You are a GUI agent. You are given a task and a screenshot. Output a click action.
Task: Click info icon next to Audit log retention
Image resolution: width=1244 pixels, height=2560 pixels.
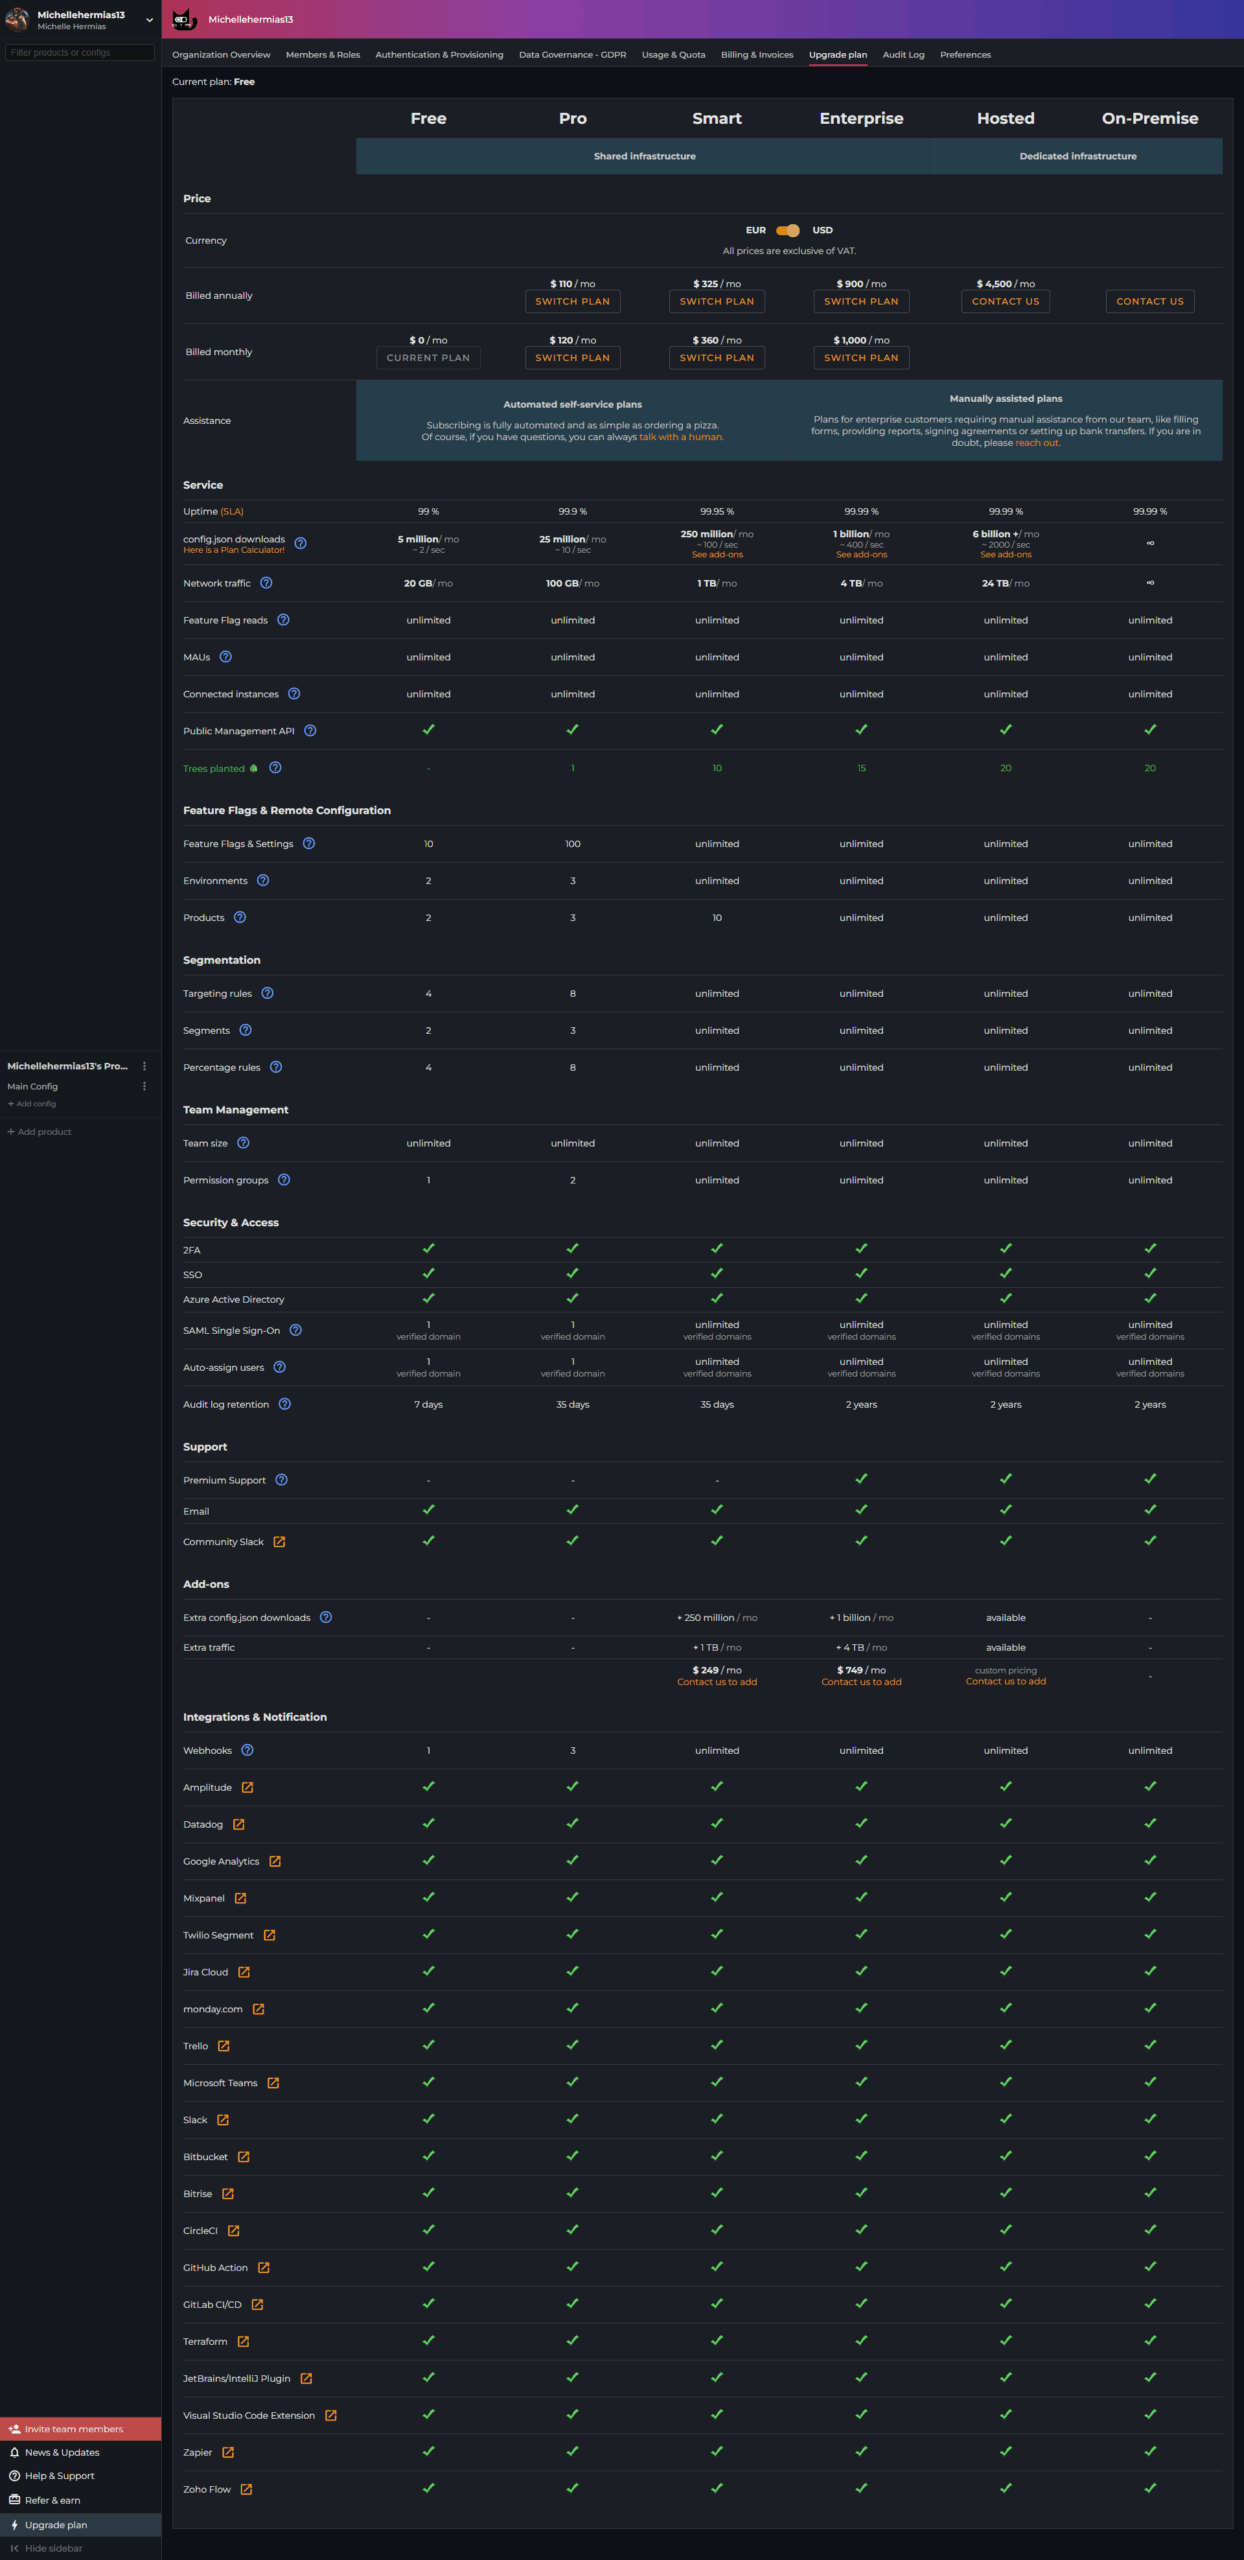point(284,1404)
